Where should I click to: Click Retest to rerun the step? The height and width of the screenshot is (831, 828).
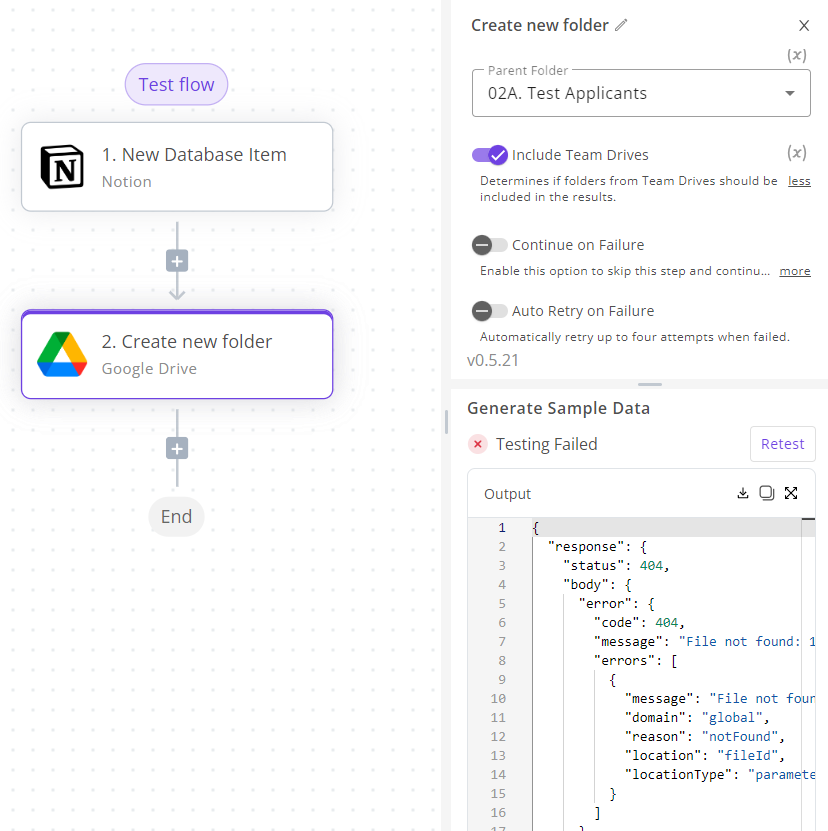point(782,444)
